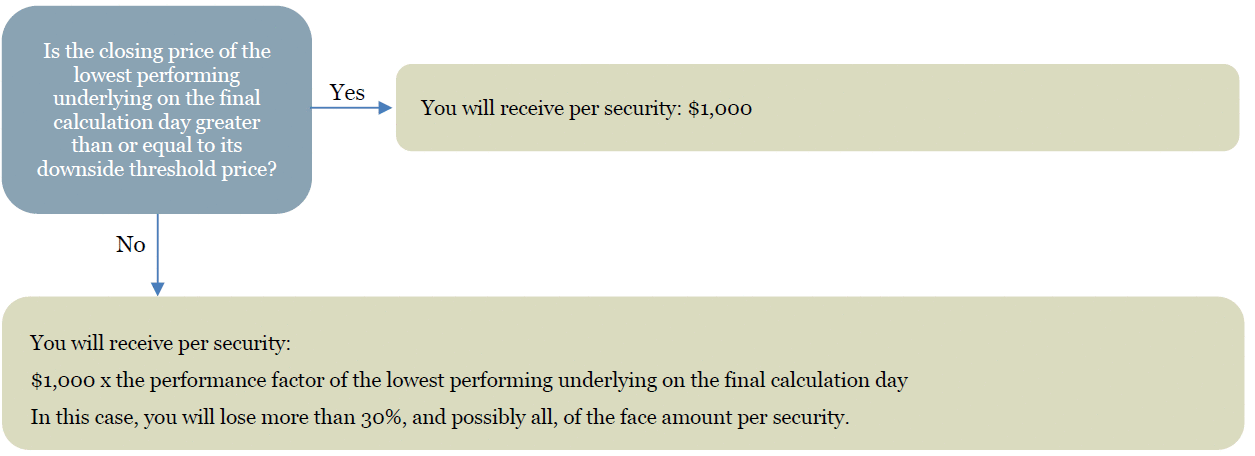This screenshot has width=1255, height=456.
Task: Click the right-pointing Yes arrowhead
Action: coord(386,107)
